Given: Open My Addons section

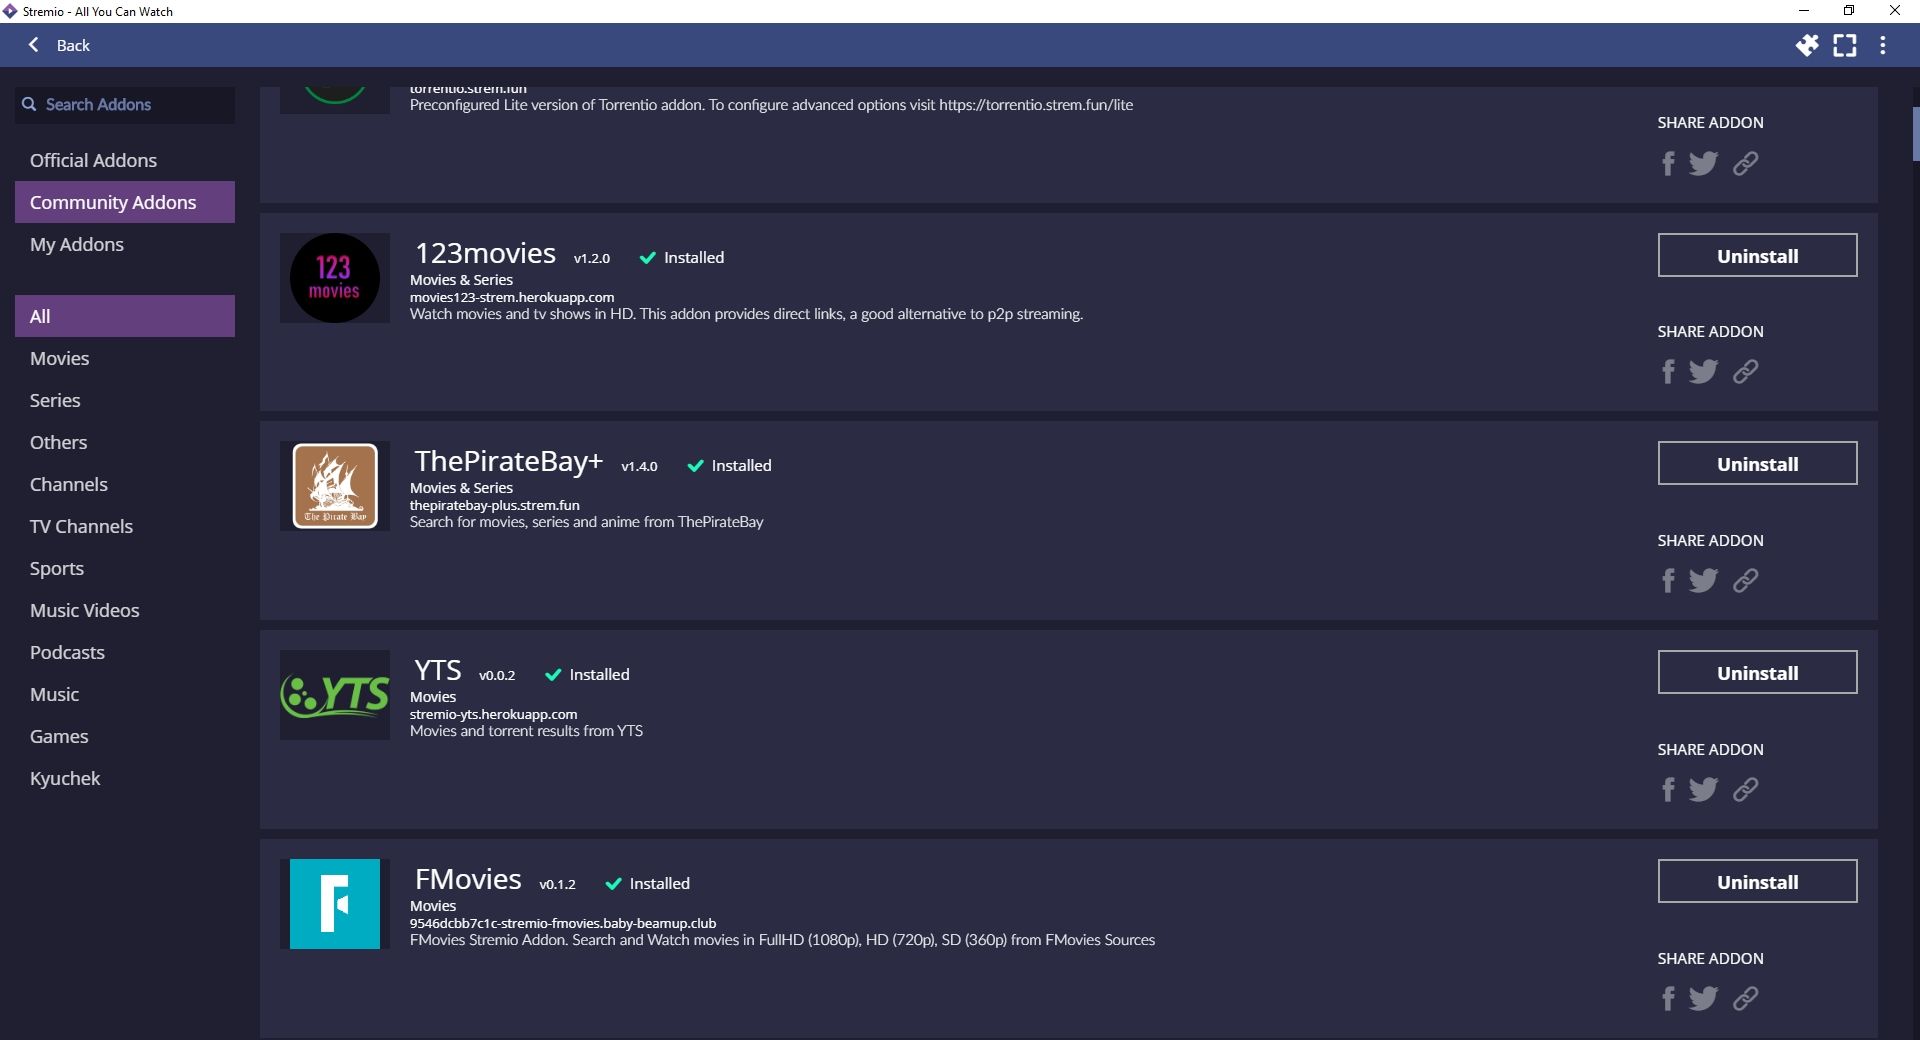Looking at the screenshot, I should [x=77, y=245].
